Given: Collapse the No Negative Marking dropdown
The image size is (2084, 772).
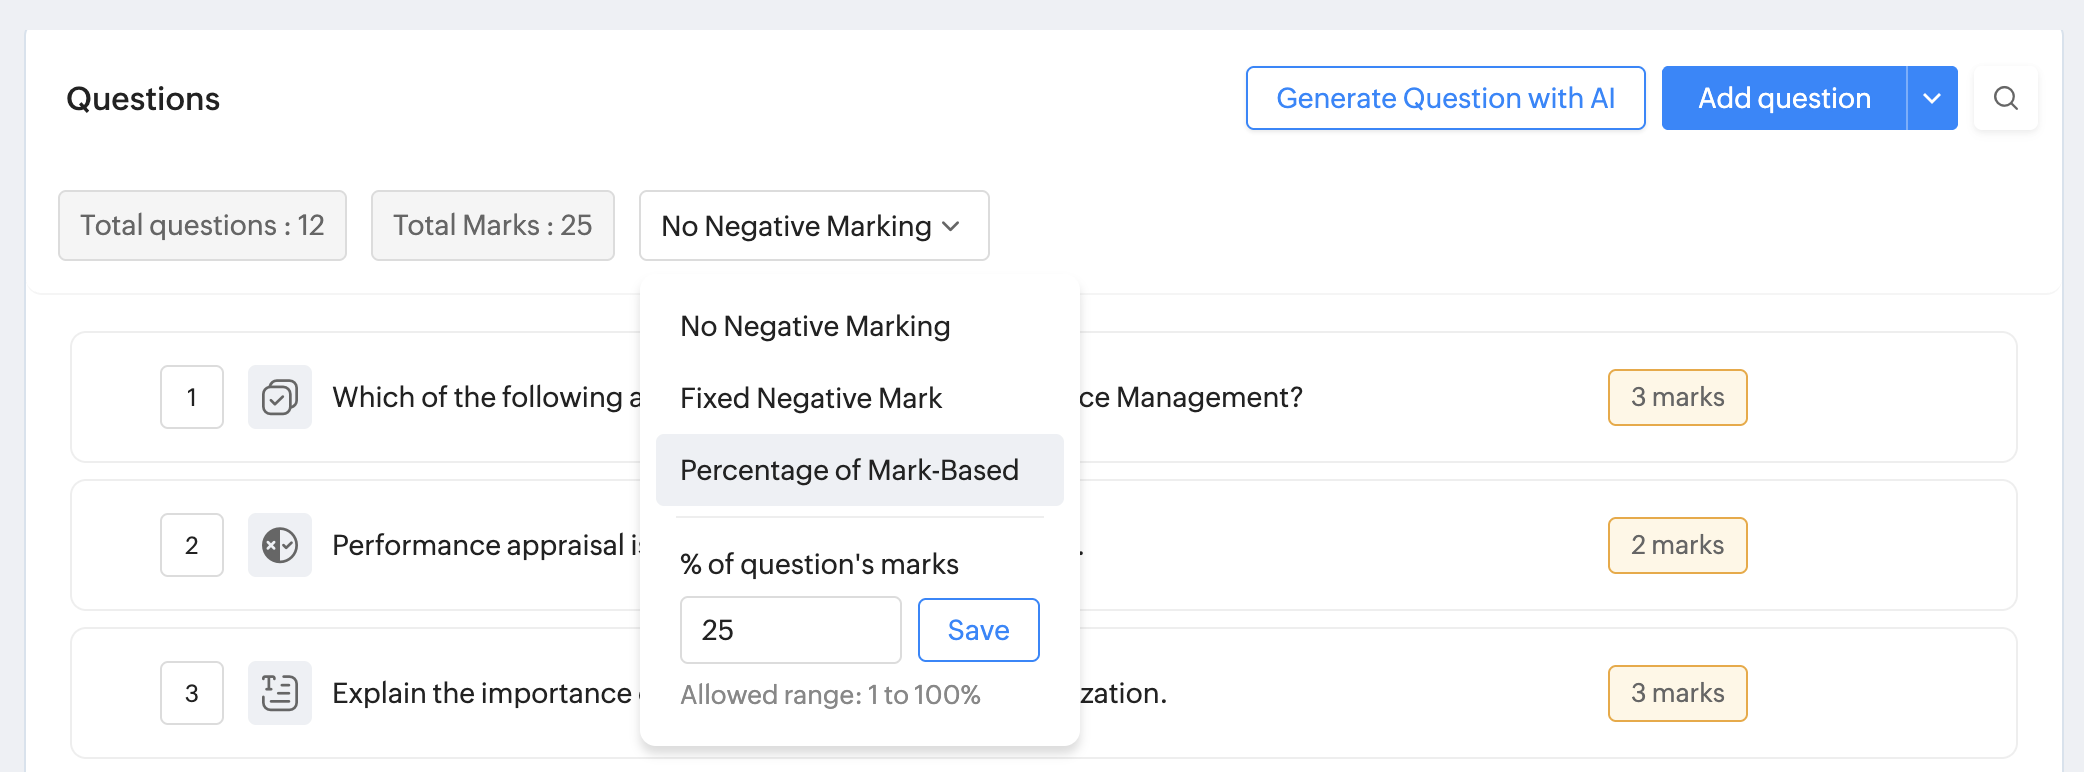Looking at the screenshot, I should [814, 226].
